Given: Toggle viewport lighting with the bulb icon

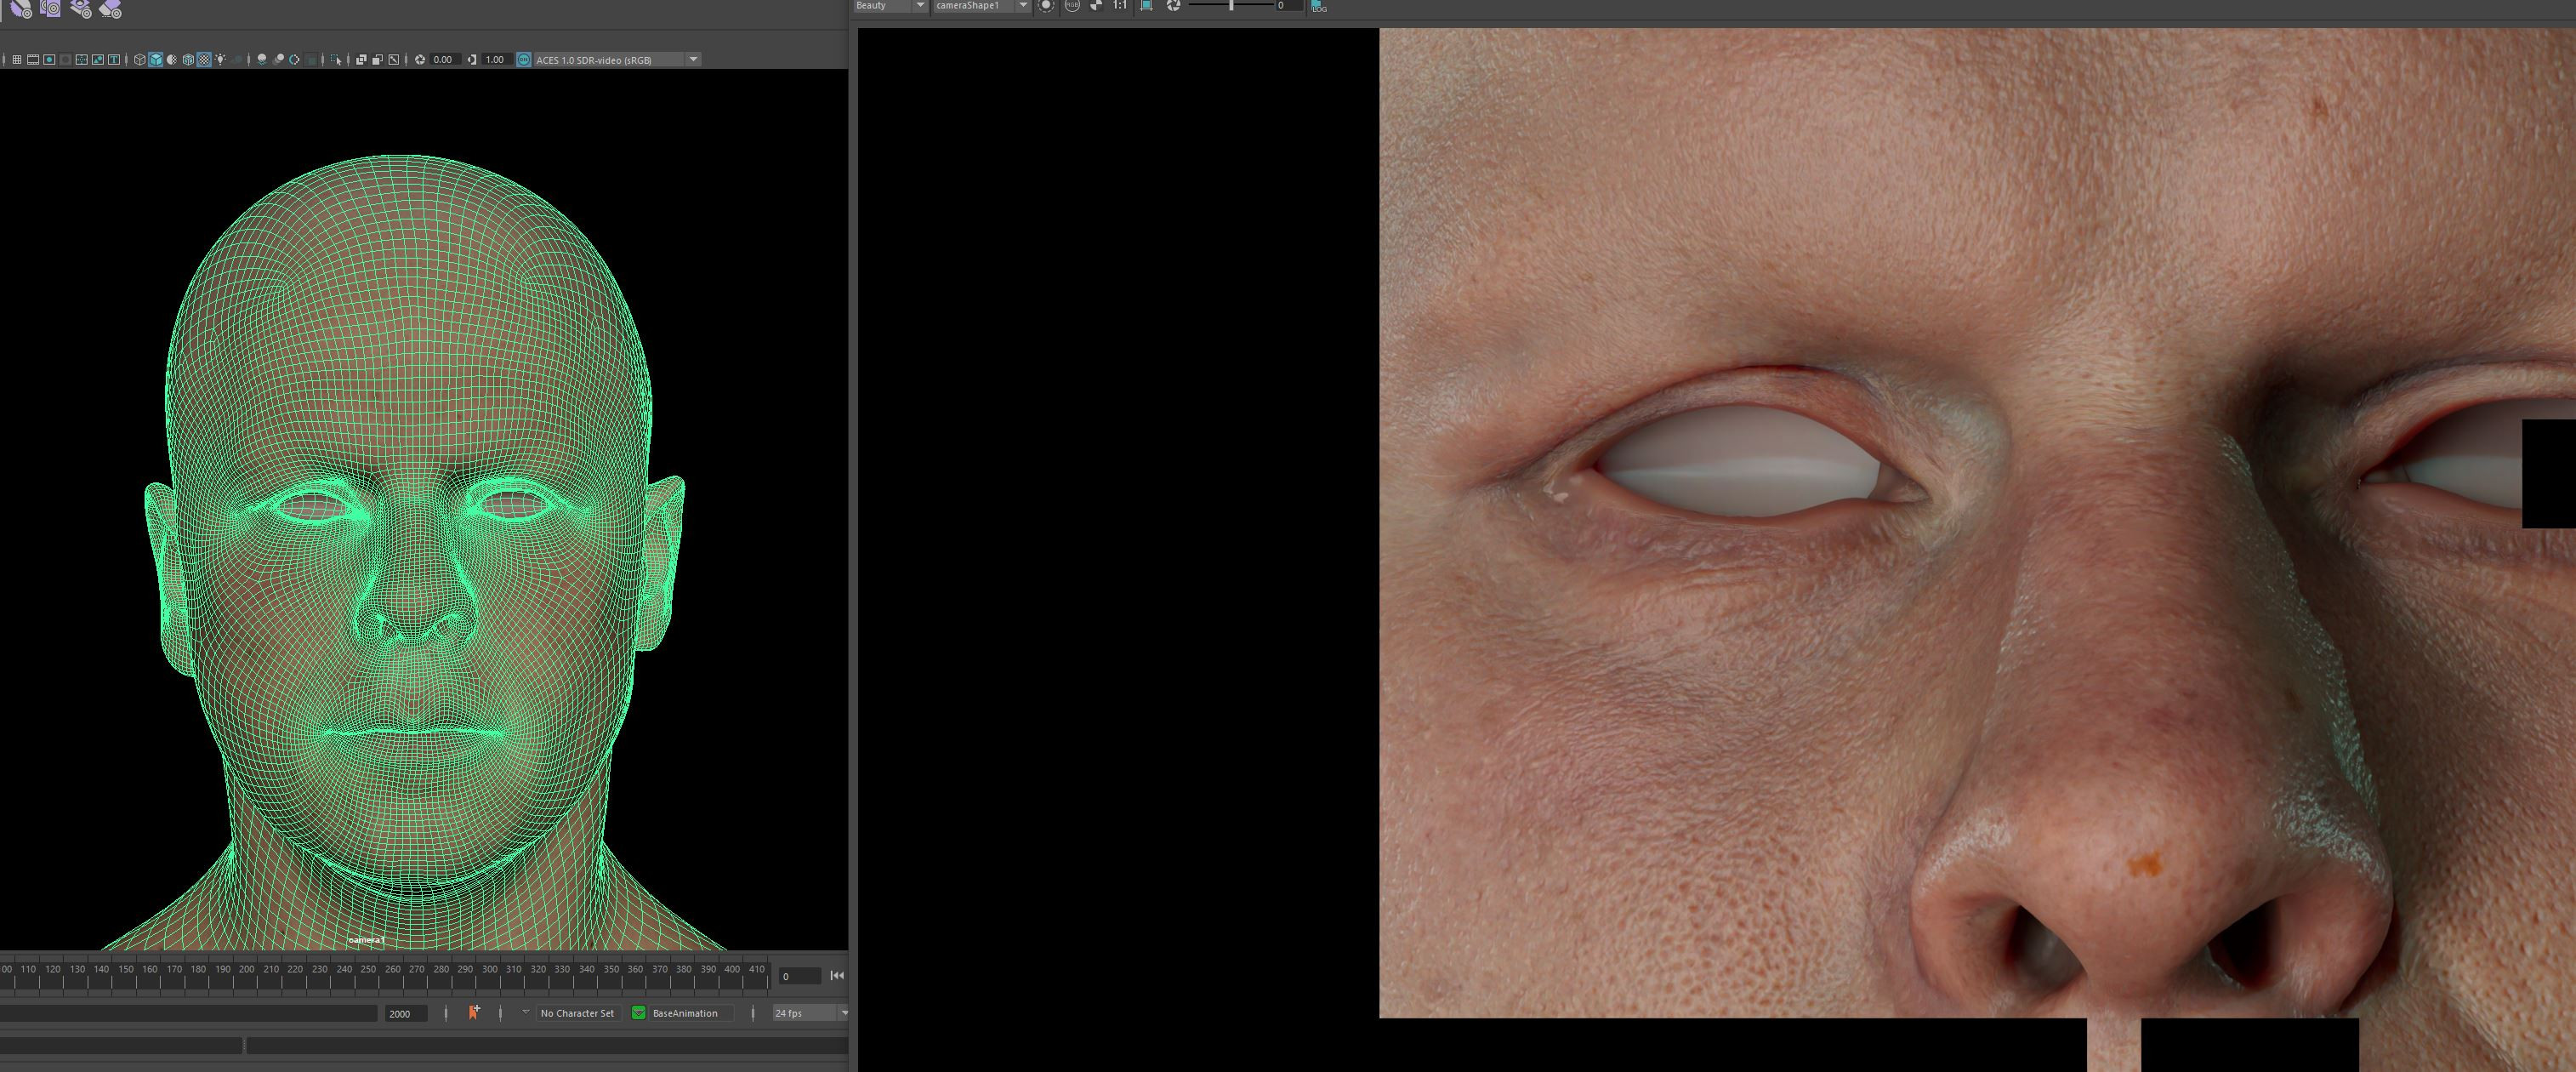Looking at the screenshot, I should tap(221, 59).
